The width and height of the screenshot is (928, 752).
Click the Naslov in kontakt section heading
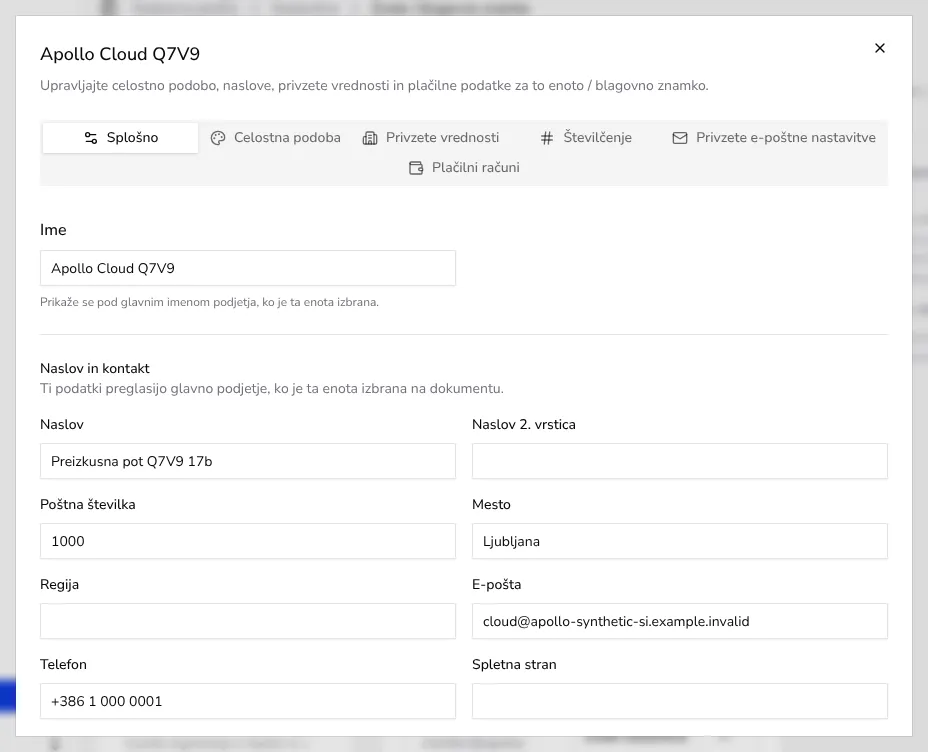pos(95,369)
